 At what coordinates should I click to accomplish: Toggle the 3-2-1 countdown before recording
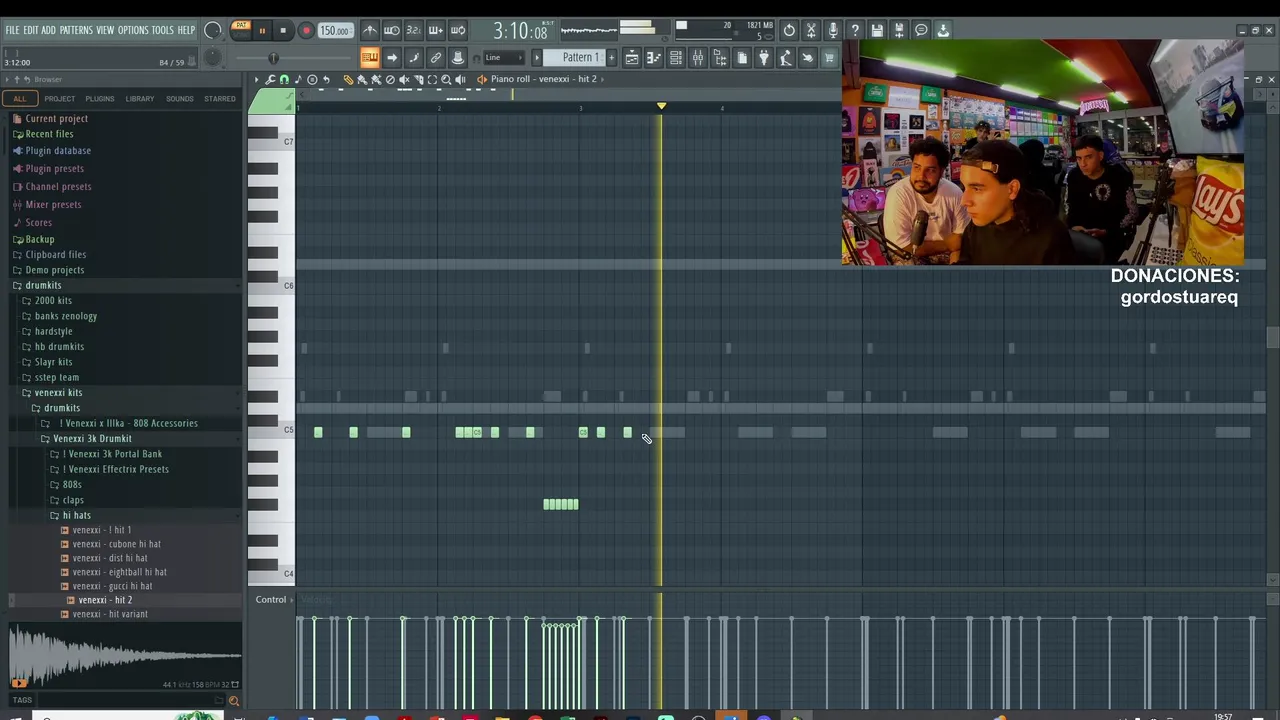click(x=414, y=31)
